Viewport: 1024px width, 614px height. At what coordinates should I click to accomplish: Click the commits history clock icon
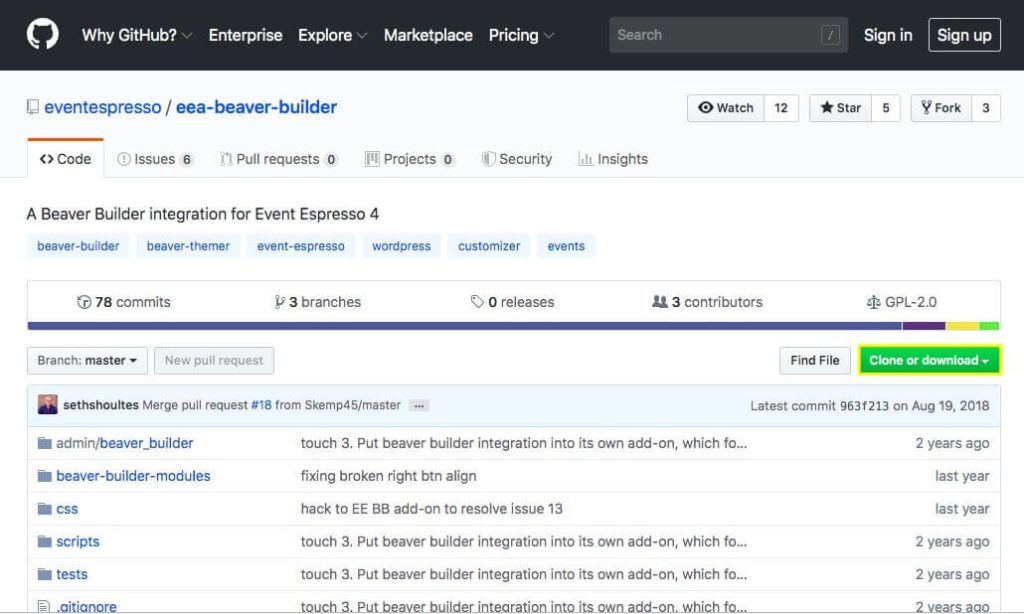click(84, 302)
